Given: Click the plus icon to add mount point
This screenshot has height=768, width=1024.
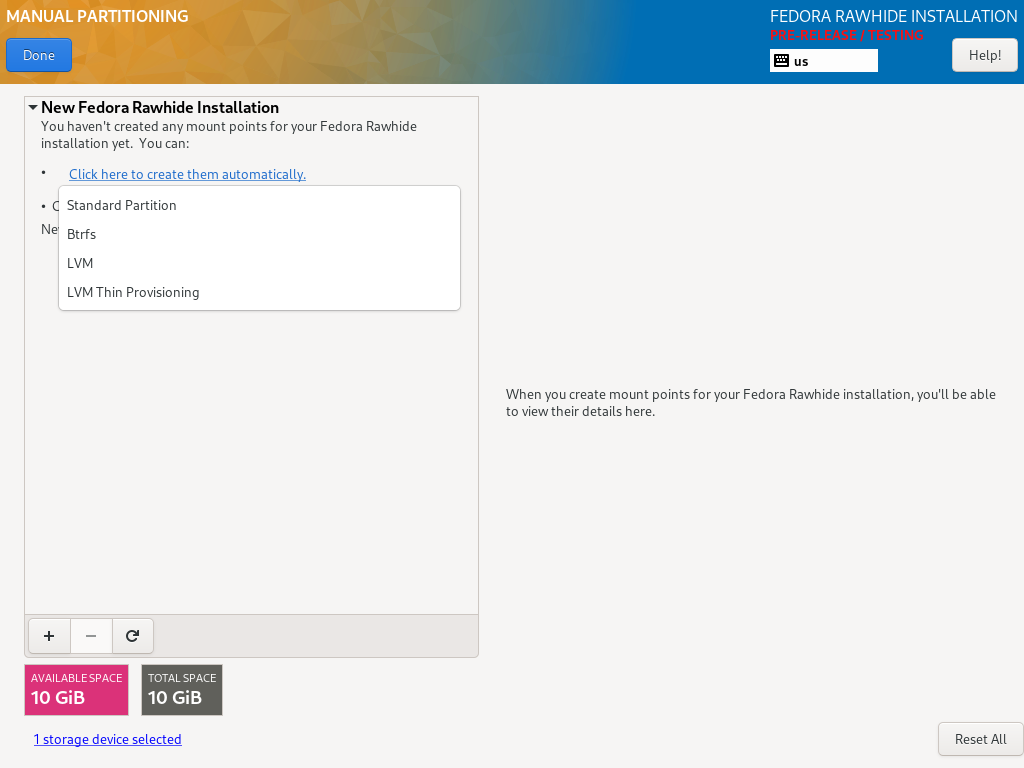Looking at the screenshot, I should 49,636.
